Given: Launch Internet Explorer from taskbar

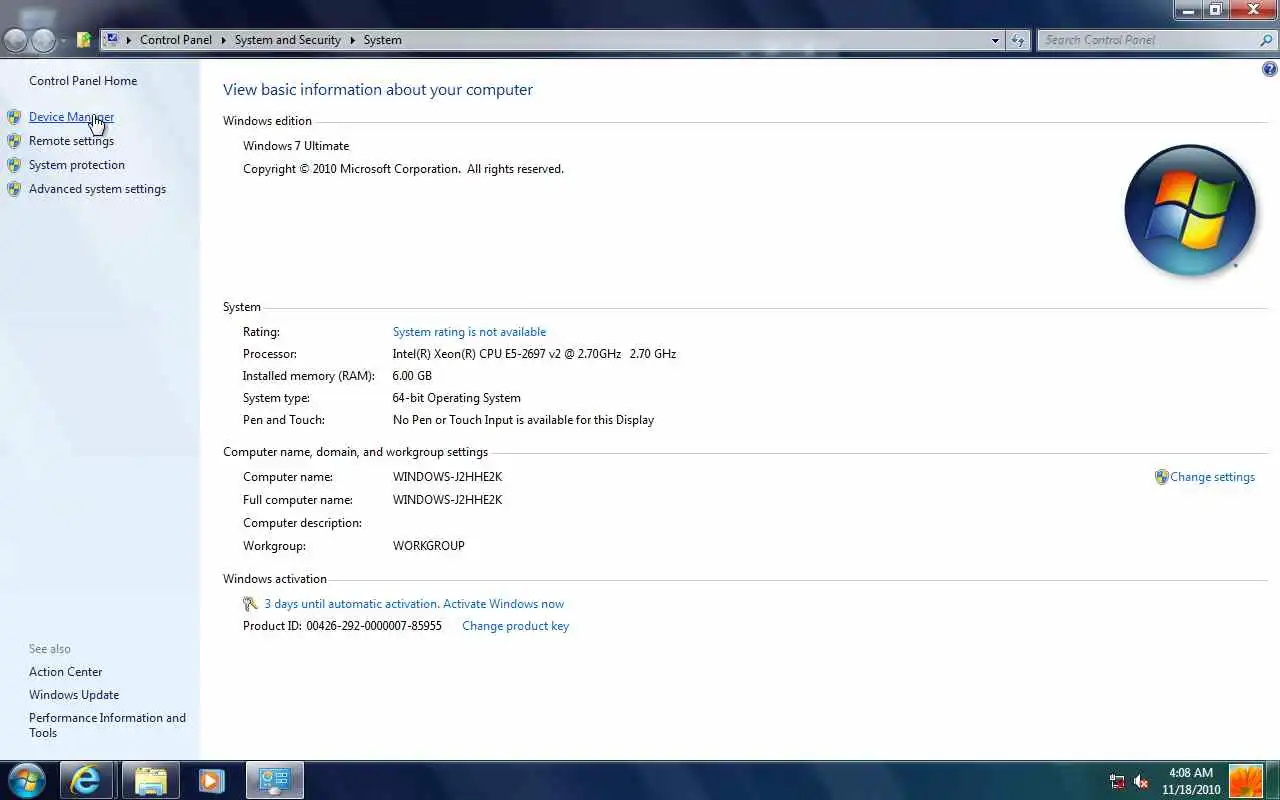Looking at the screenshot, I should [x=86, y=780].
